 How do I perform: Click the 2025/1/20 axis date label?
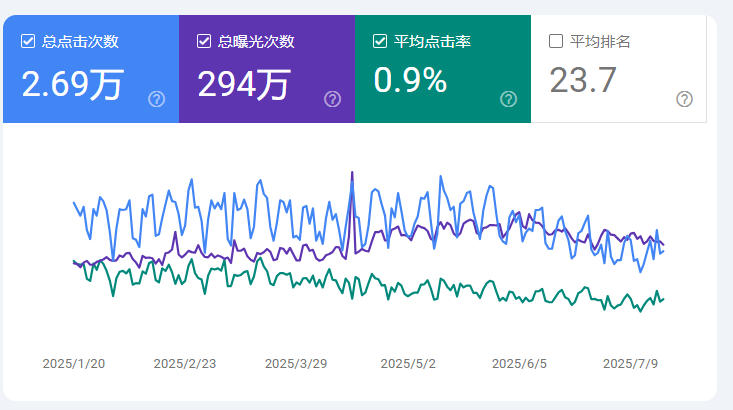point(74,364)
